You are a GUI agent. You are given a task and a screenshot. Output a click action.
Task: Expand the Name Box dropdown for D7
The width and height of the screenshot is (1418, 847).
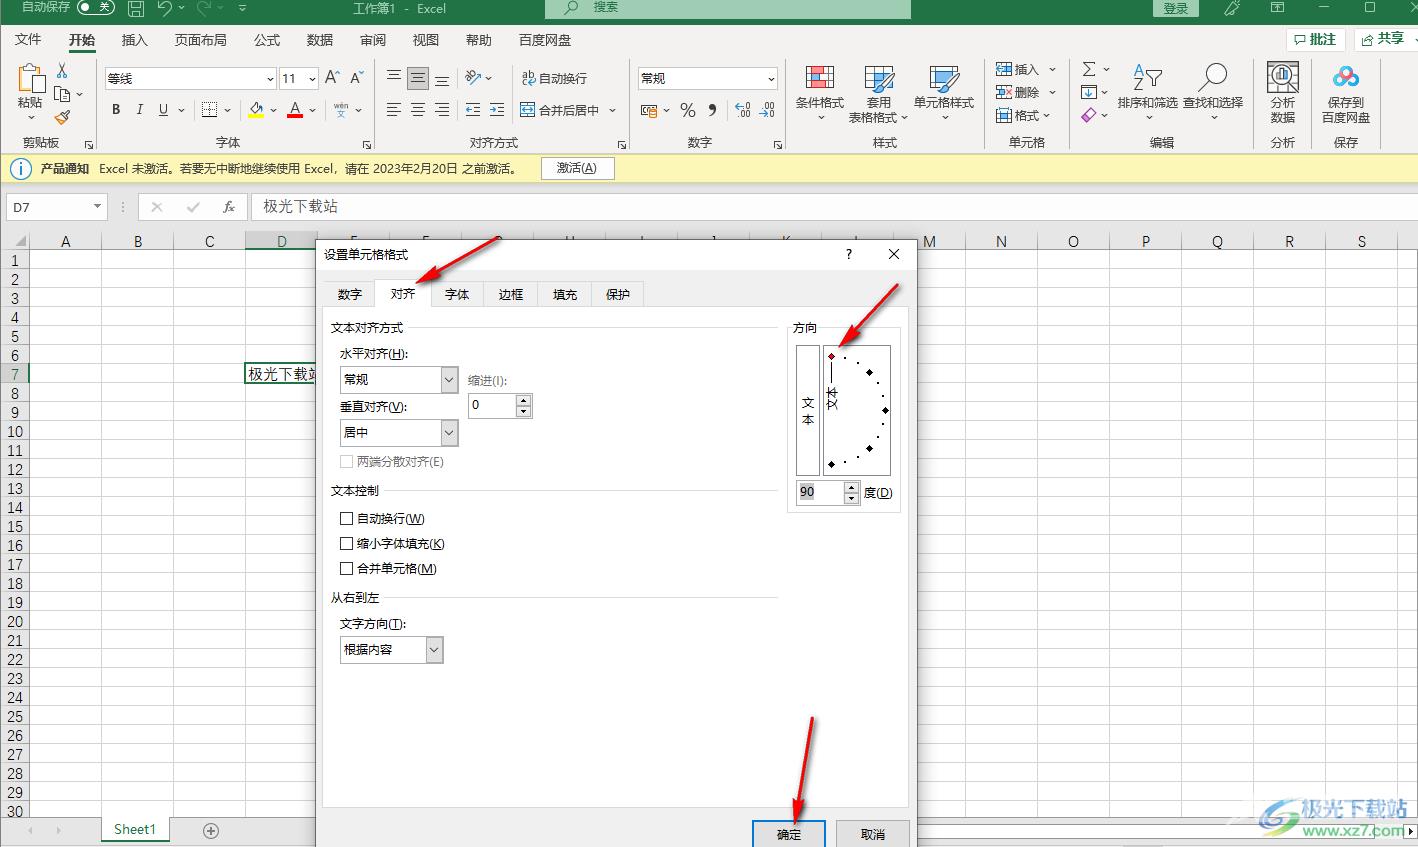[97, 207]
